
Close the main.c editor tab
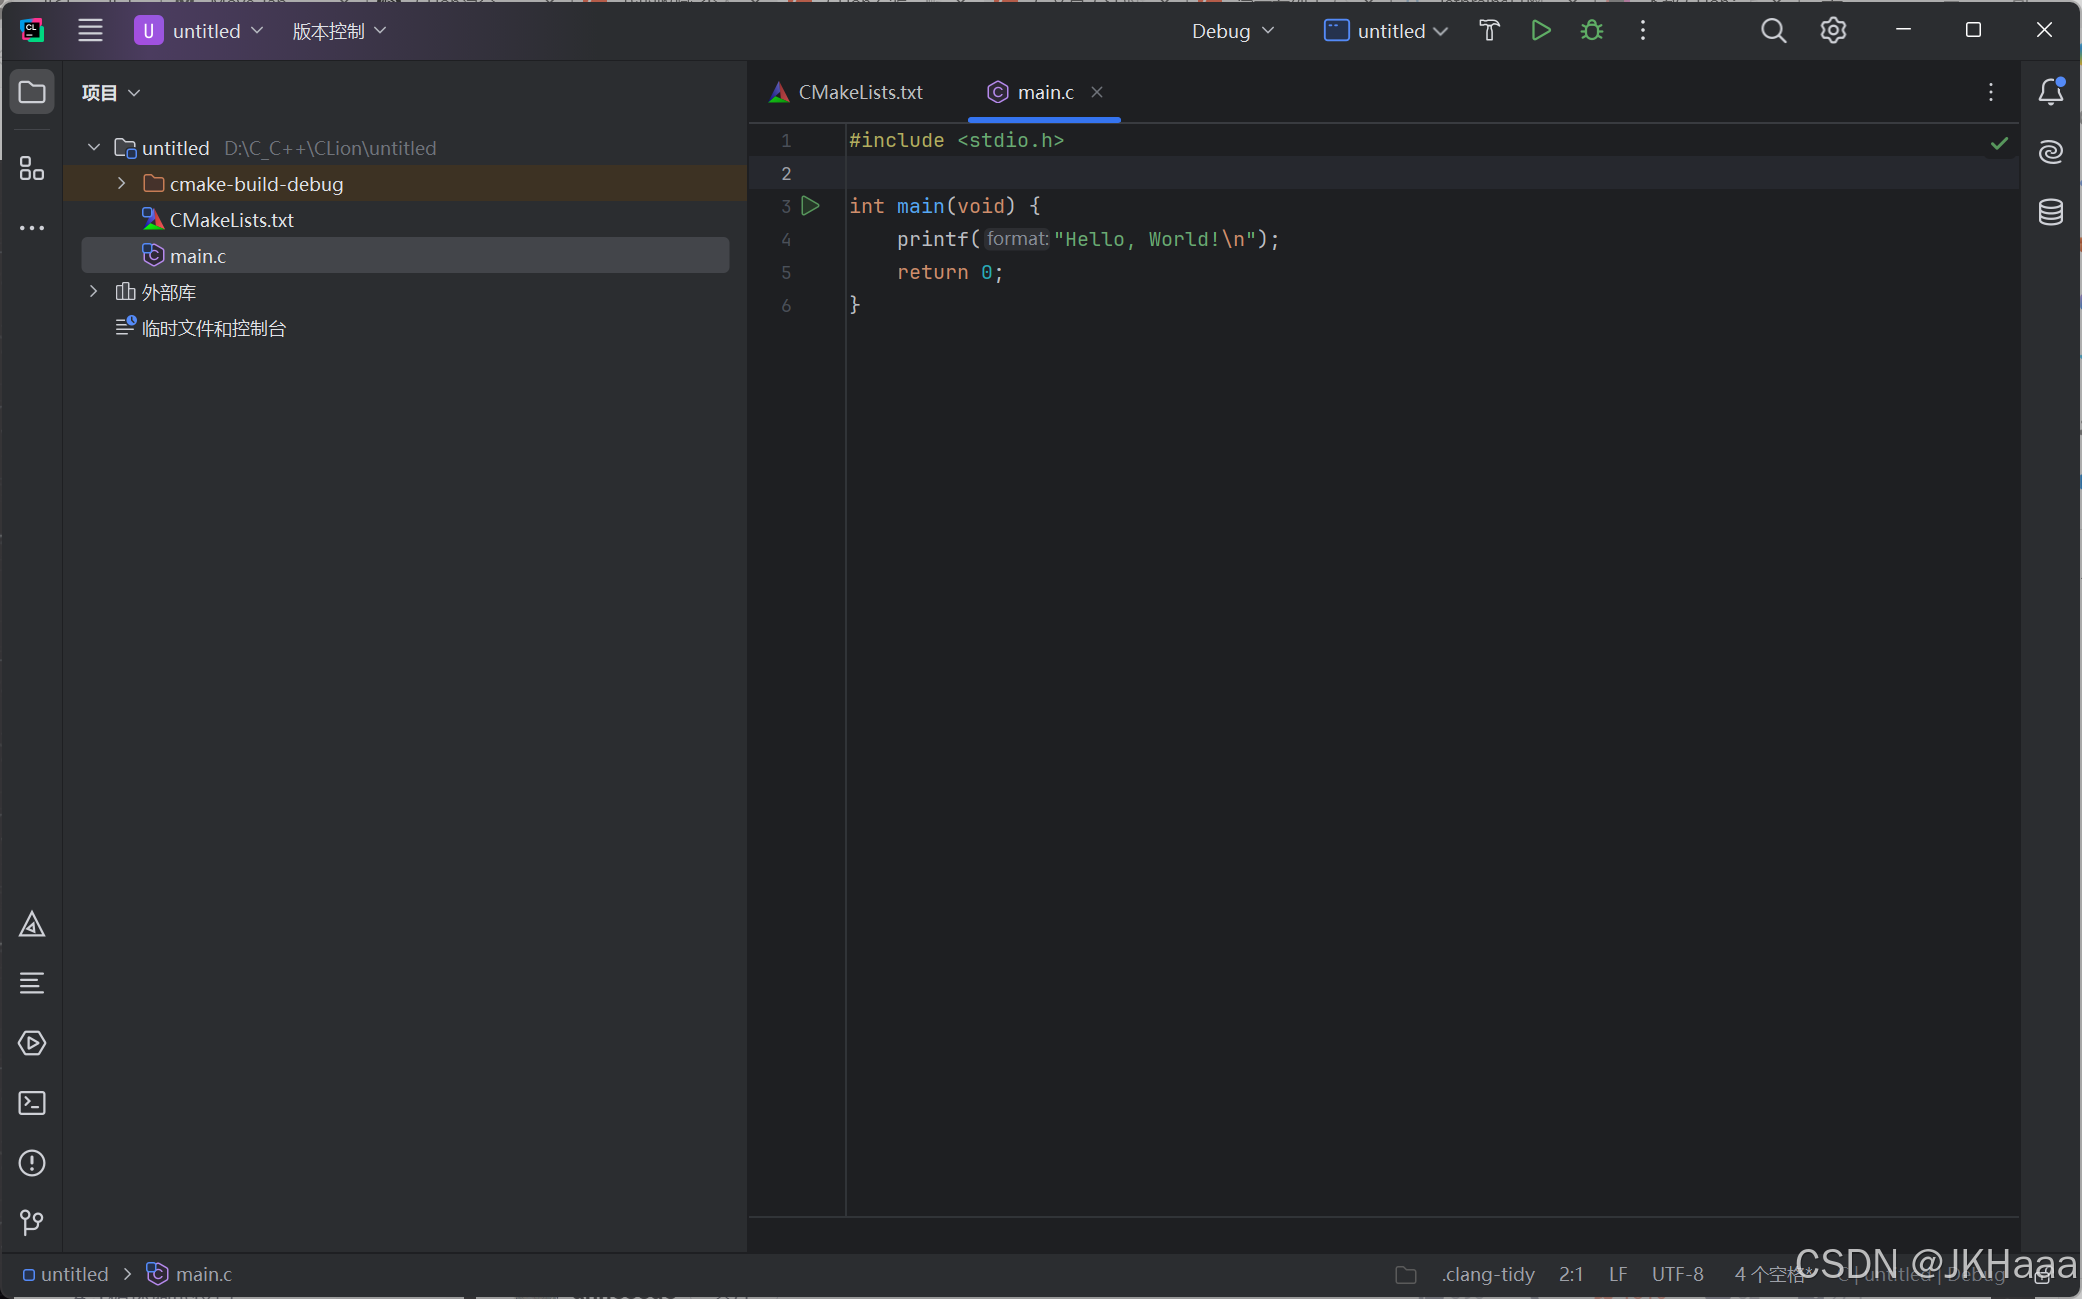1097,92
